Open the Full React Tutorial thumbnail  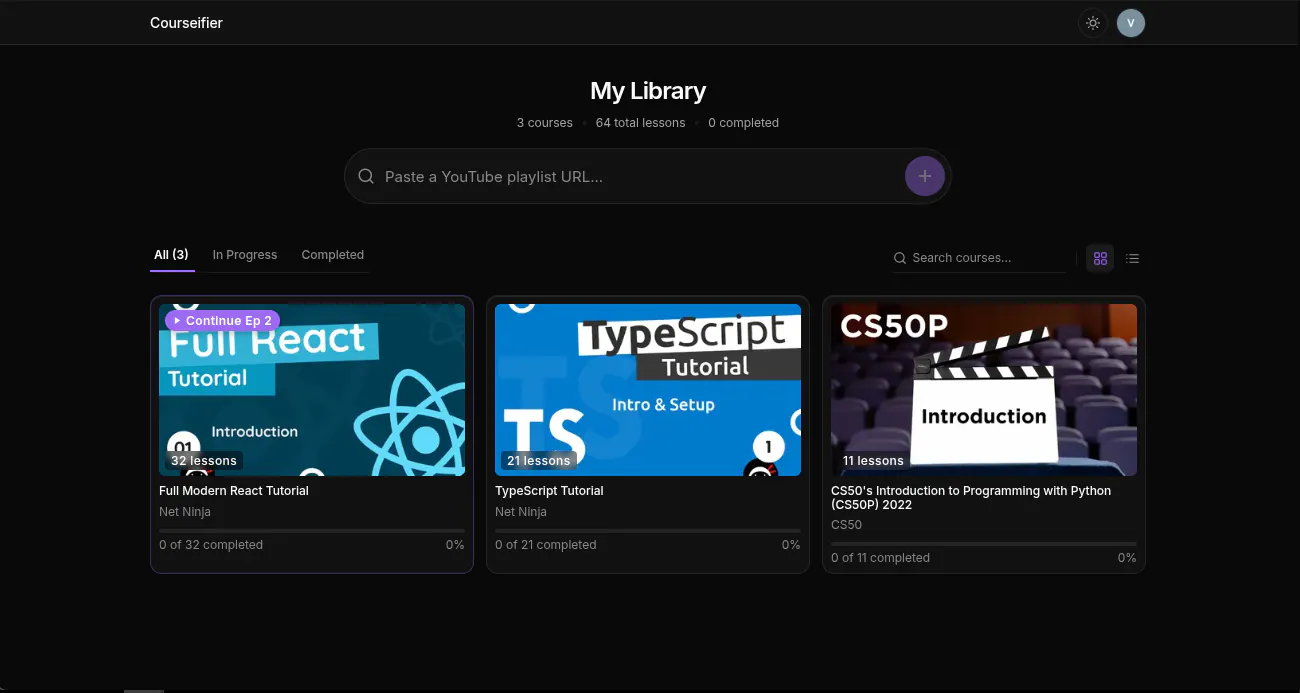coord(312,390)
